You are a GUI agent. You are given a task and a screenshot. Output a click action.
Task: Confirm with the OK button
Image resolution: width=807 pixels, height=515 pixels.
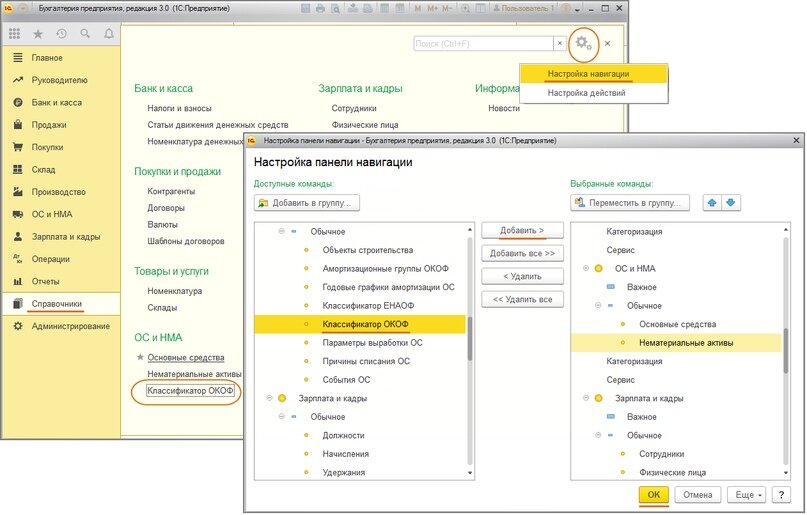(654, 495)
